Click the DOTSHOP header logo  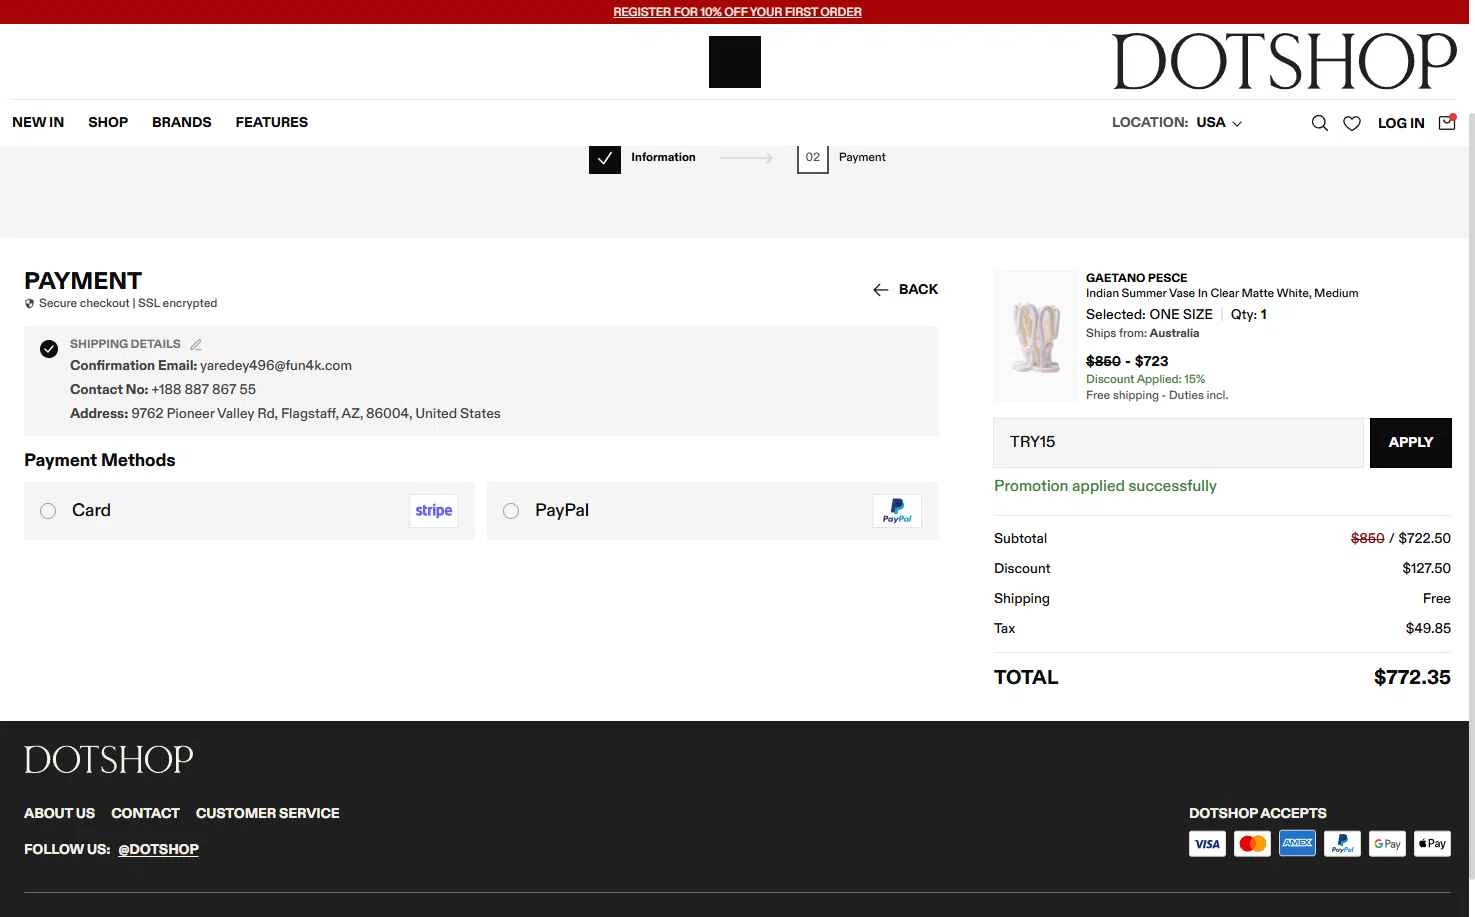[x=1284, y=62]
